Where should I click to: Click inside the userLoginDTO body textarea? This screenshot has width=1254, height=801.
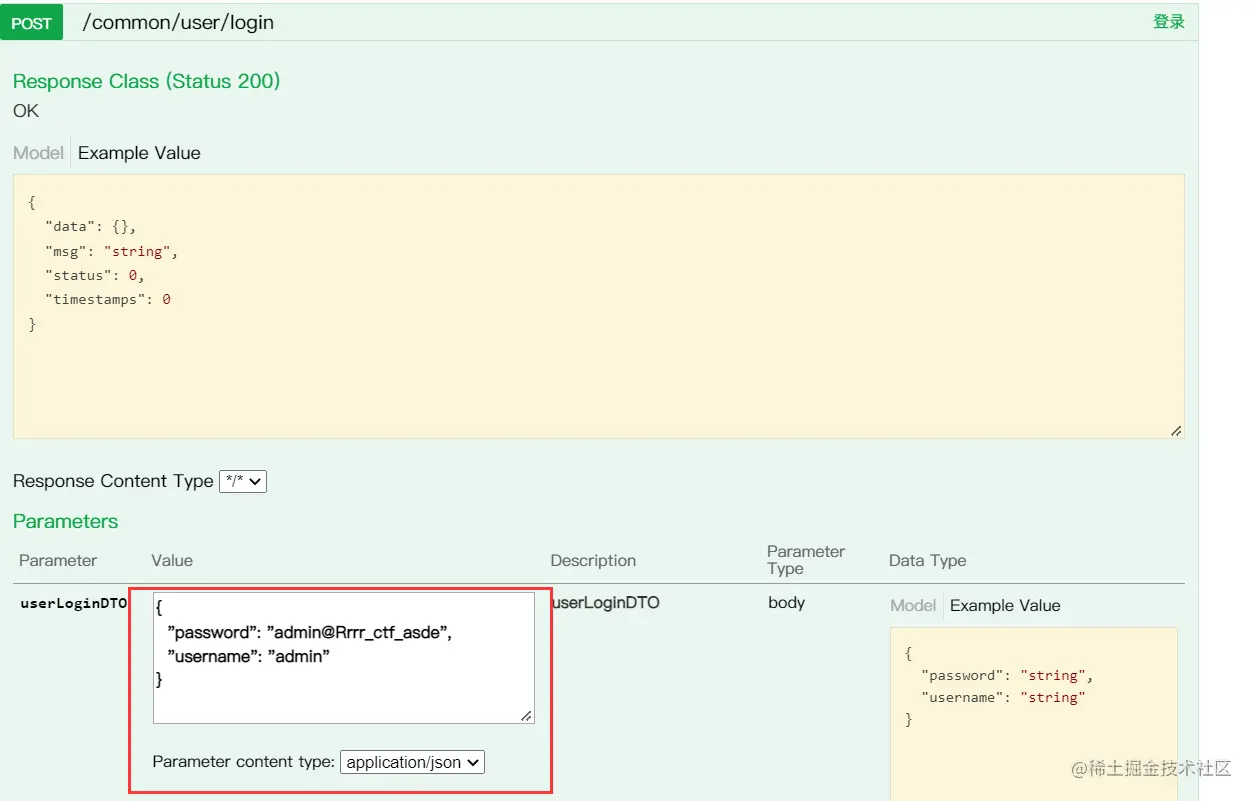pos(344,658)
